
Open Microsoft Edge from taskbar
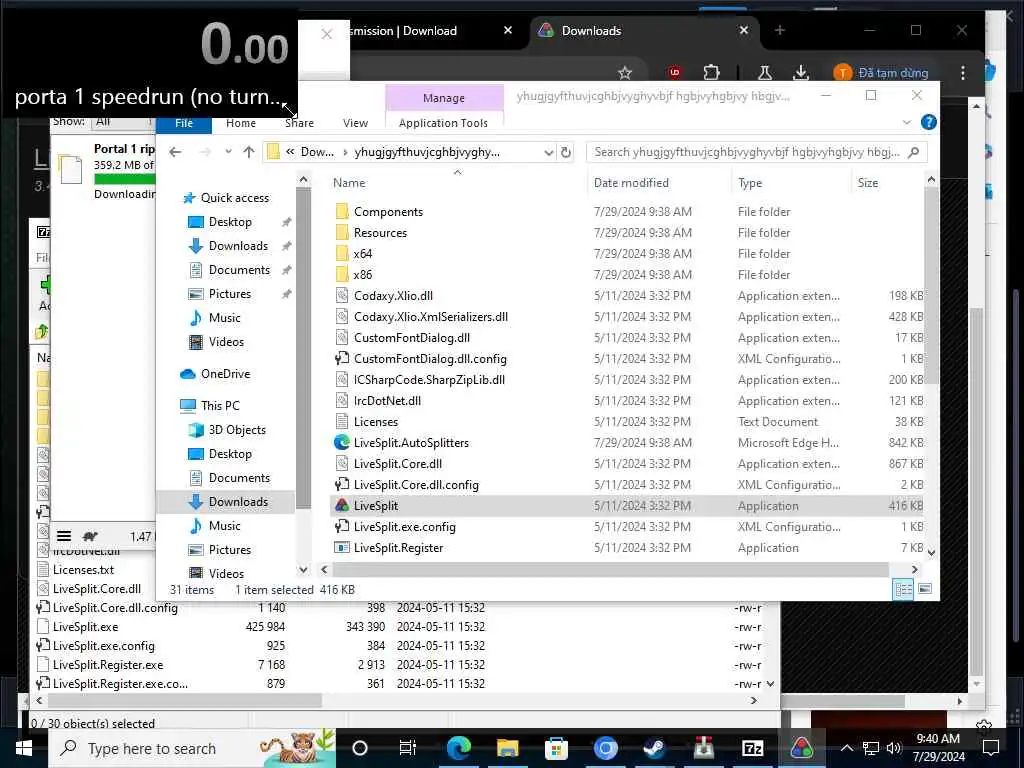coord(458,748)
